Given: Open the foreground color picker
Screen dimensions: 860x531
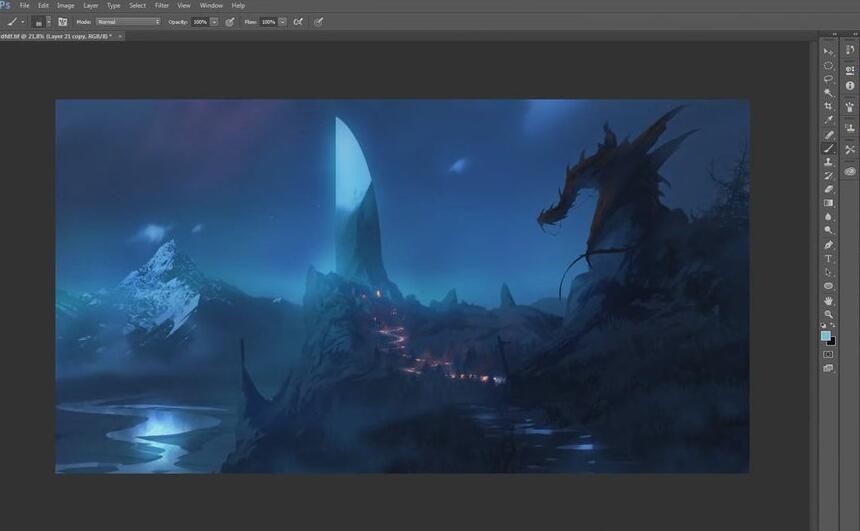Looking at the screenshot, I should 825,336.
